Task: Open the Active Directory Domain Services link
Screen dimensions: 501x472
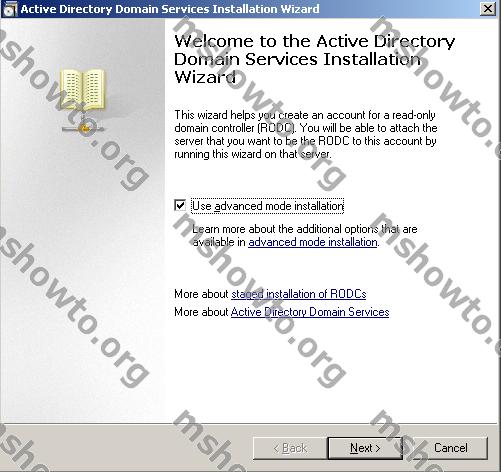Action: click(310, 312)
